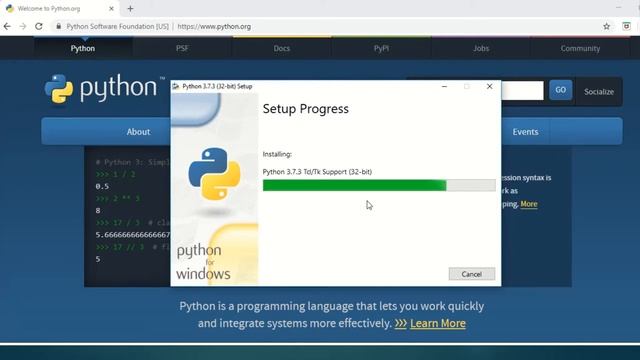Open the Python top navigation tab
Screen dimensions: 640x360
point(83,49)
